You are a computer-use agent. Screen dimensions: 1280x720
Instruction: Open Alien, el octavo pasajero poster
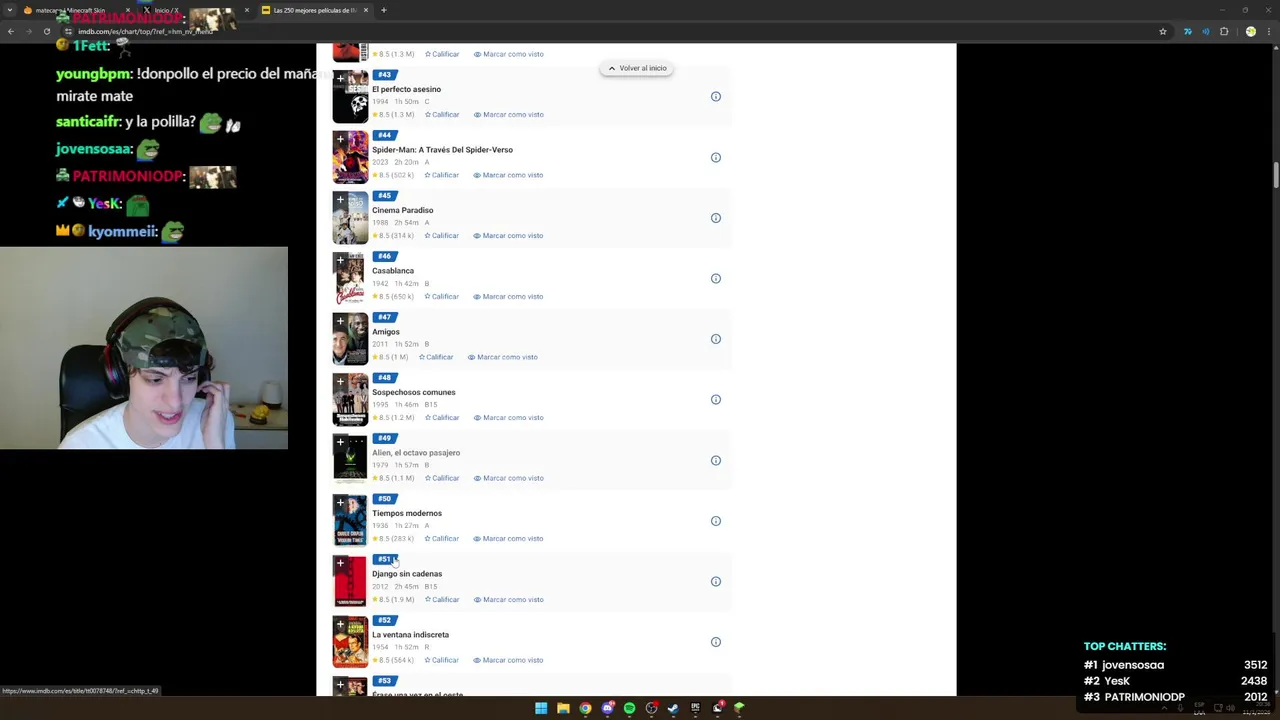350,461
